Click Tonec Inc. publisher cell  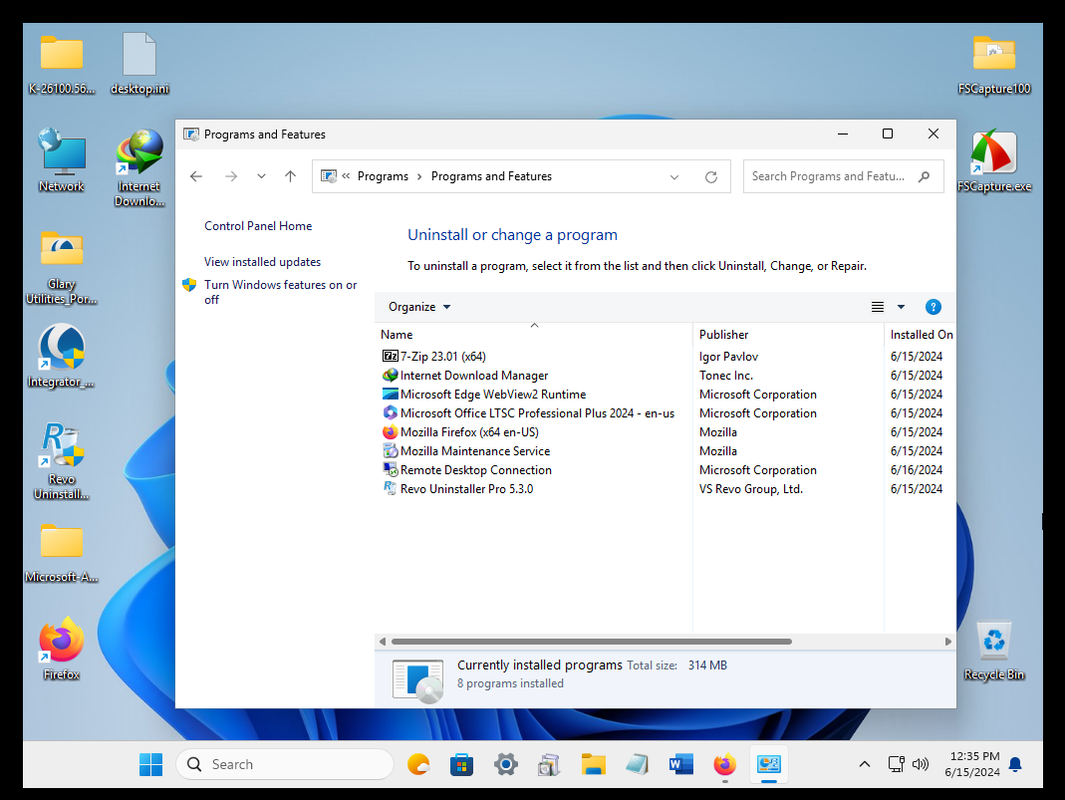coord(726,375)
